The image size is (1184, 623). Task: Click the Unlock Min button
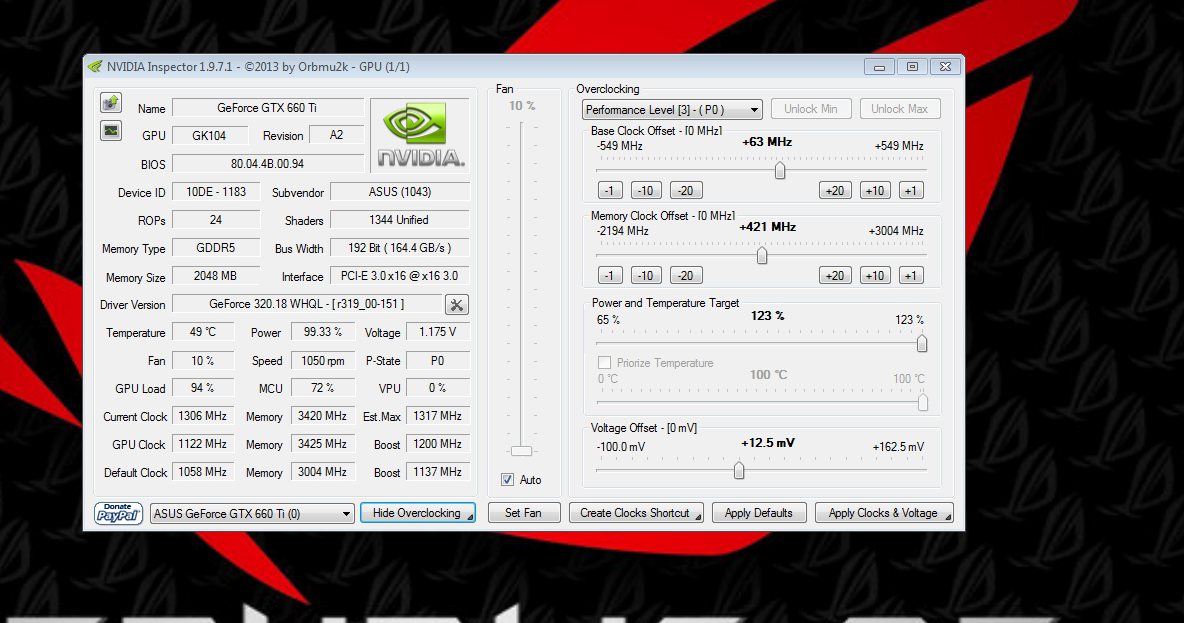811,109
